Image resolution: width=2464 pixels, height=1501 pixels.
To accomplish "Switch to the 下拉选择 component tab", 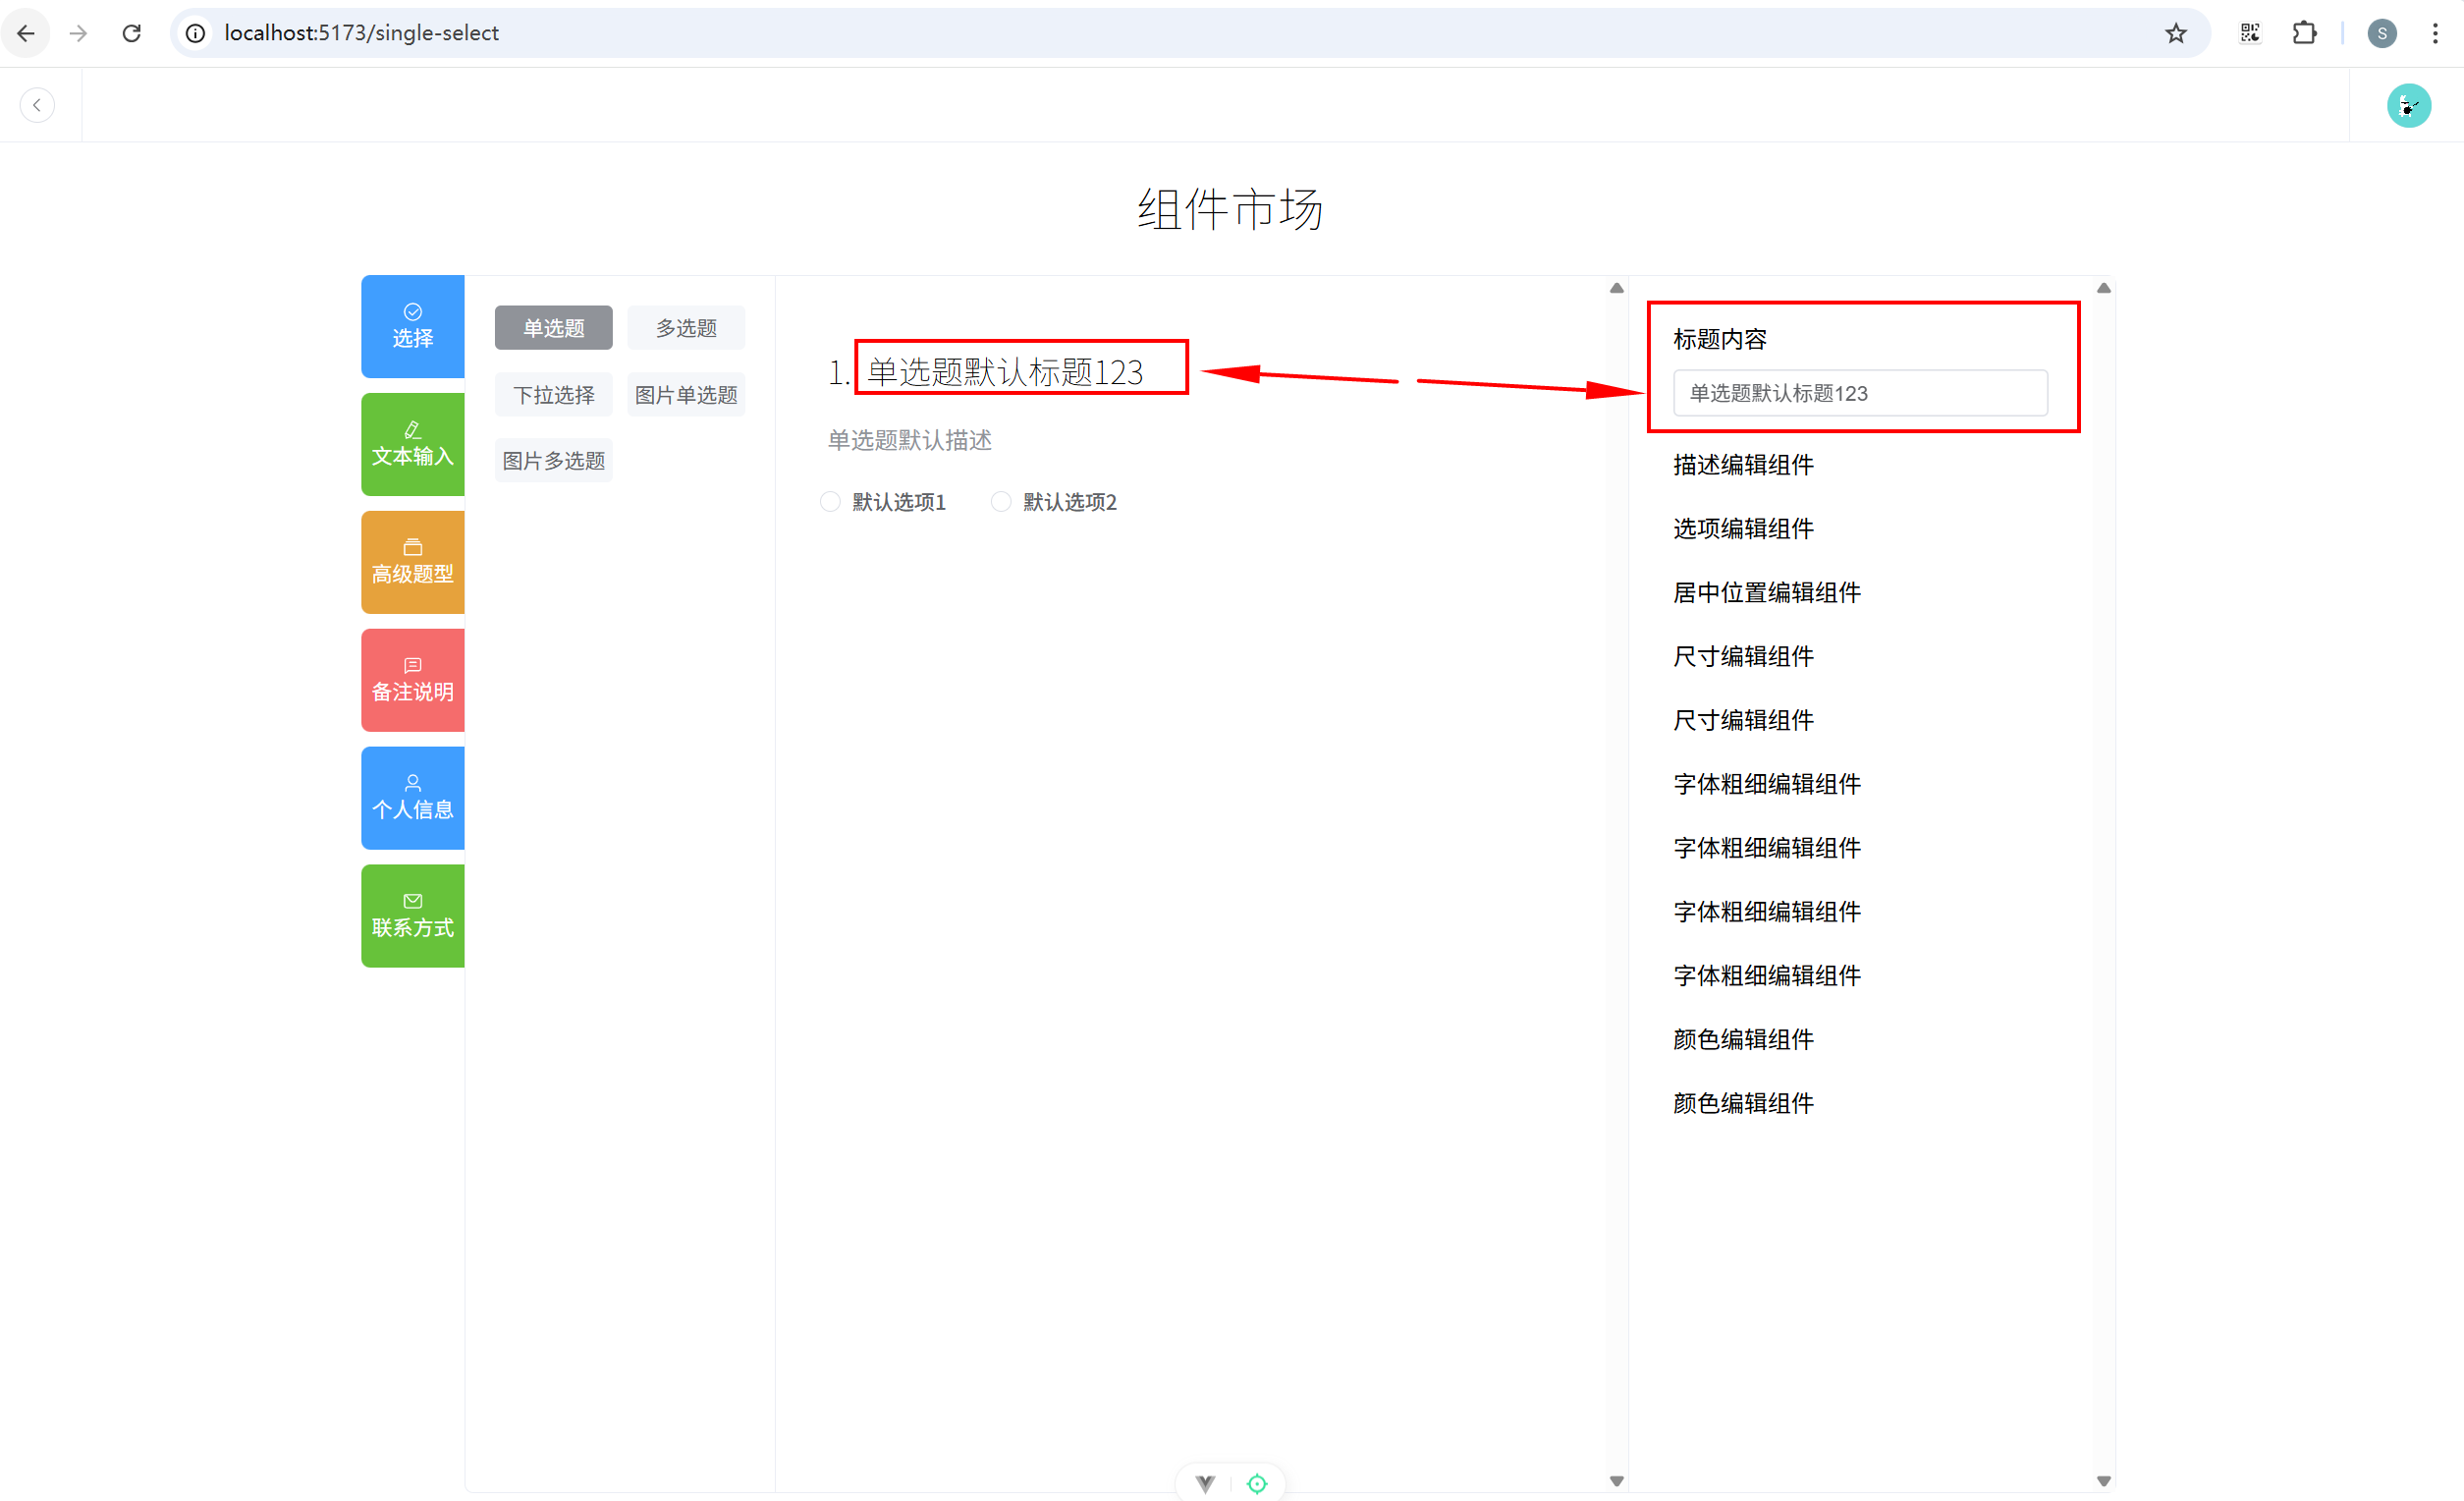I will [x=553, y=395].
